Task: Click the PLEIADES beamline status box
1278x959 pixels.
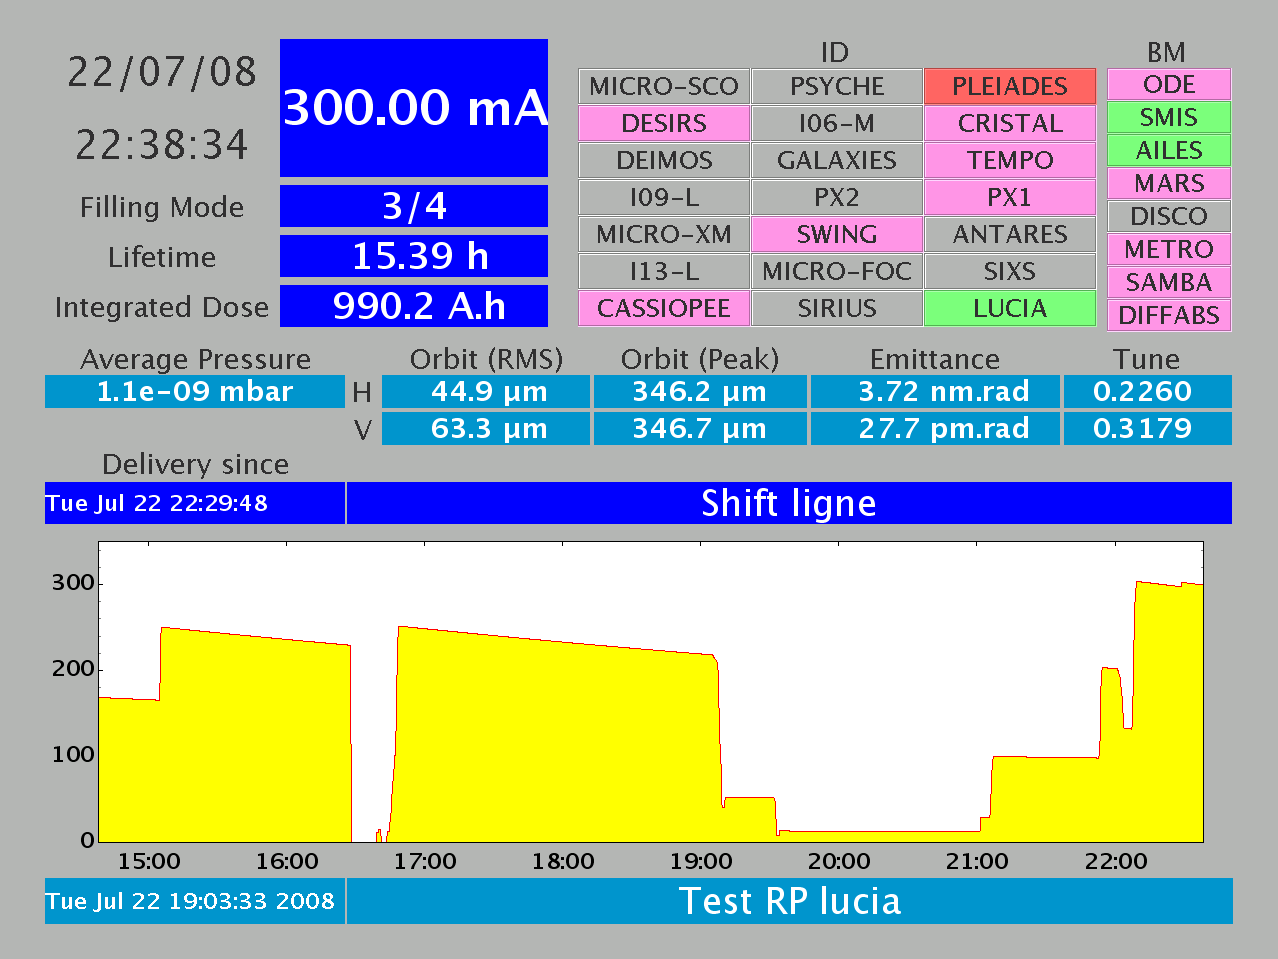Action: click(1009, 86)
